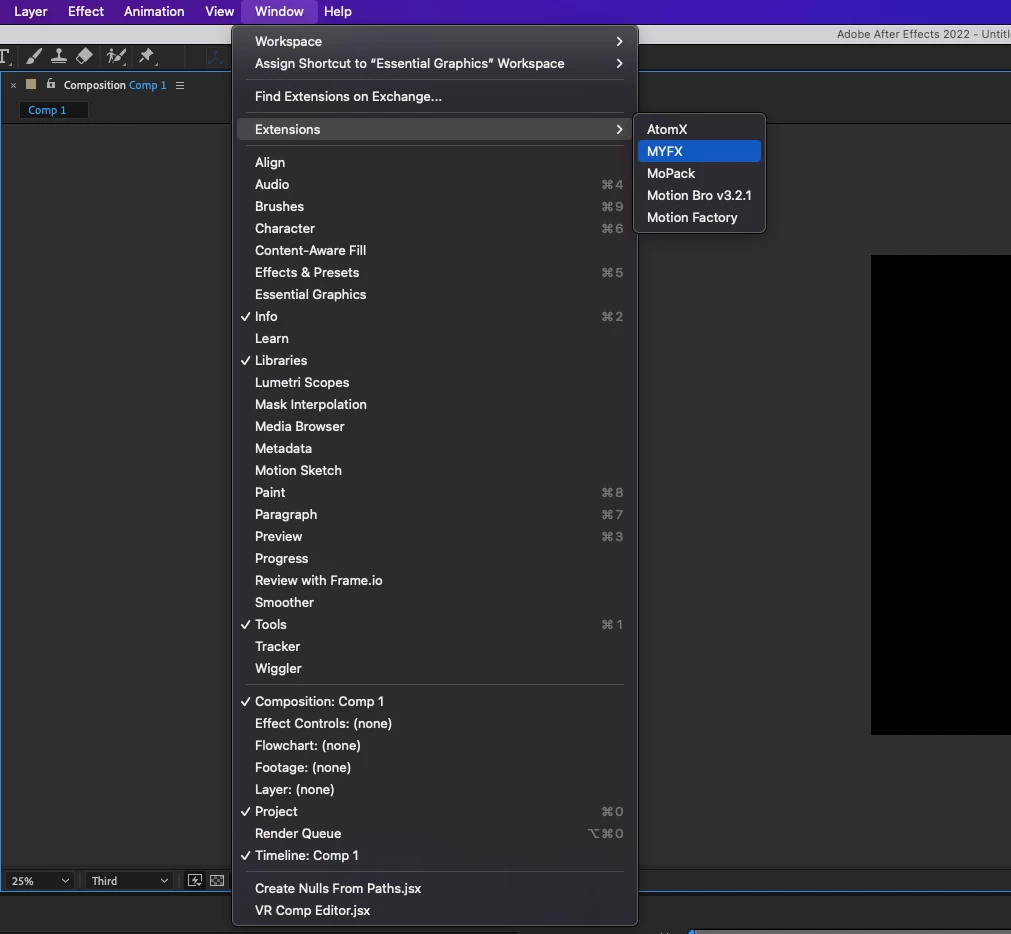Viewport: 1011px width, 934px height.
Task: Uncheck the Tools panel entry
Action: click(435, 624)
